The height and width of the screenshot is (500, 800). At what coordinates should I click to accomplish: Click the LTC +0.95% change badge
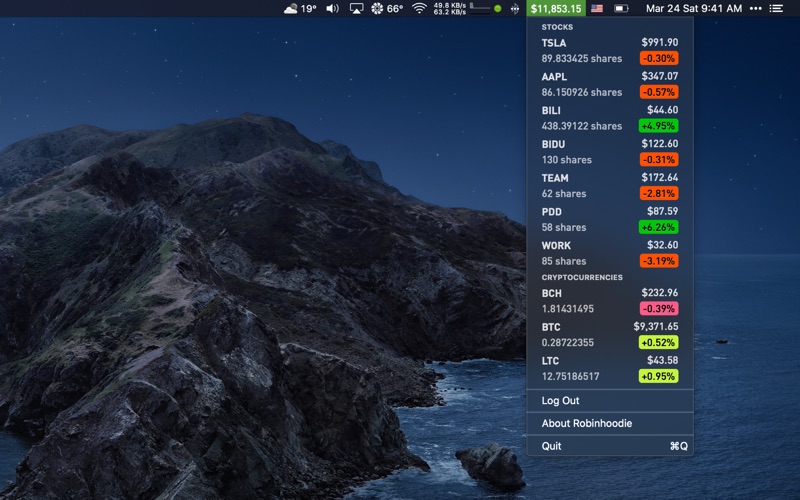pyautogui.click(x=658, y=376)
